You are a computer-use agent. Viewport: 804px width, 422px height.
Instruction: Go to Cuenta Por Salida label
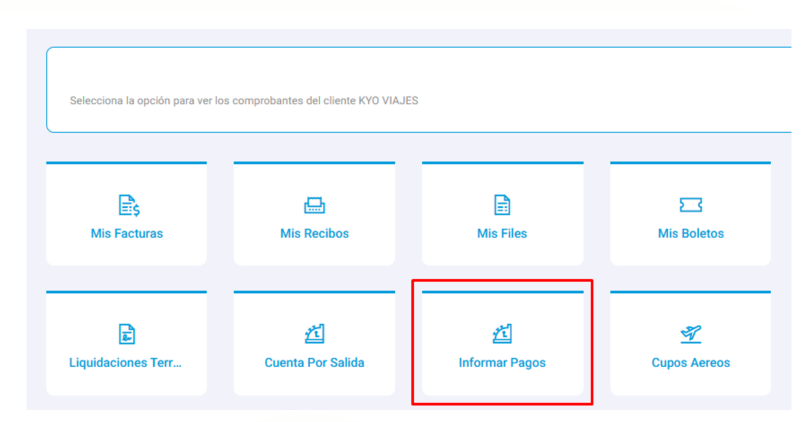(x=314, y=363)
